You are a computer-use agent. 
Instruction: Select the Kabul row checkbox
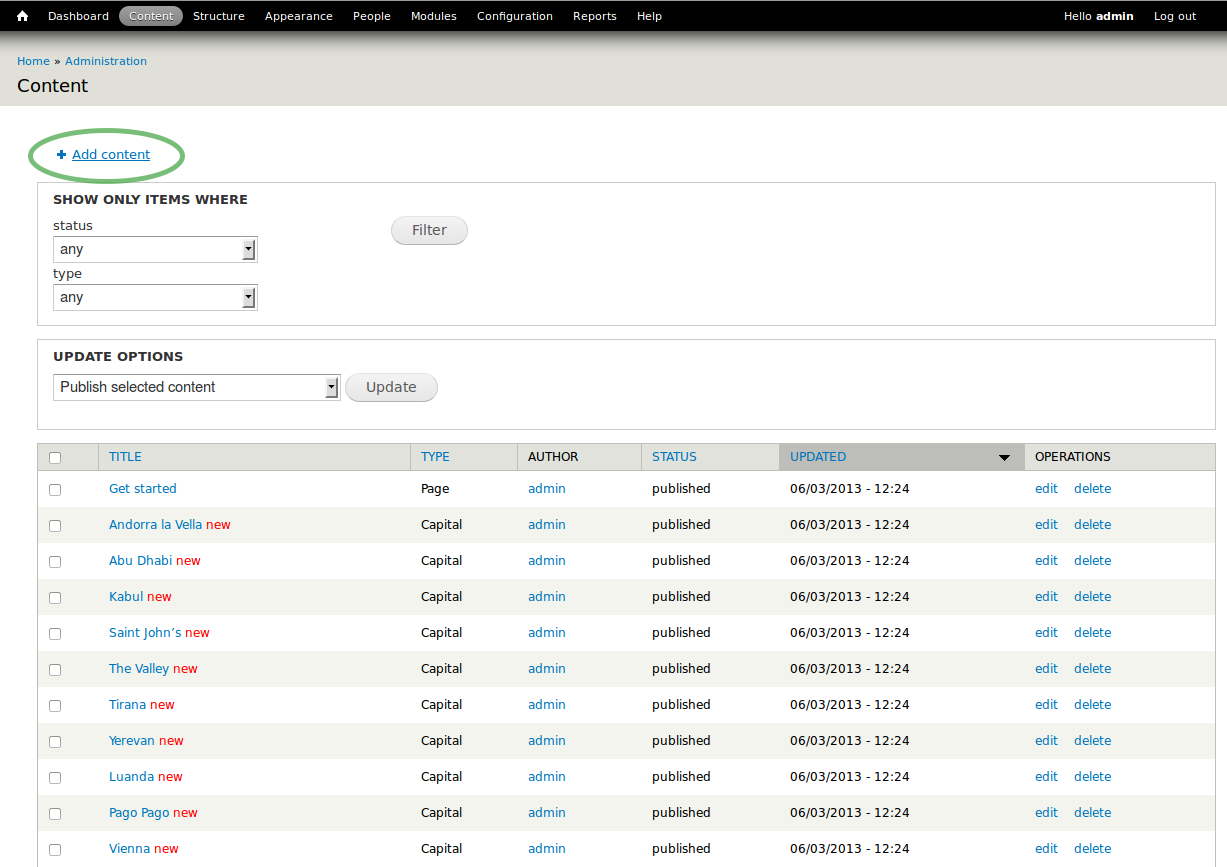click(x=55, y=598)
